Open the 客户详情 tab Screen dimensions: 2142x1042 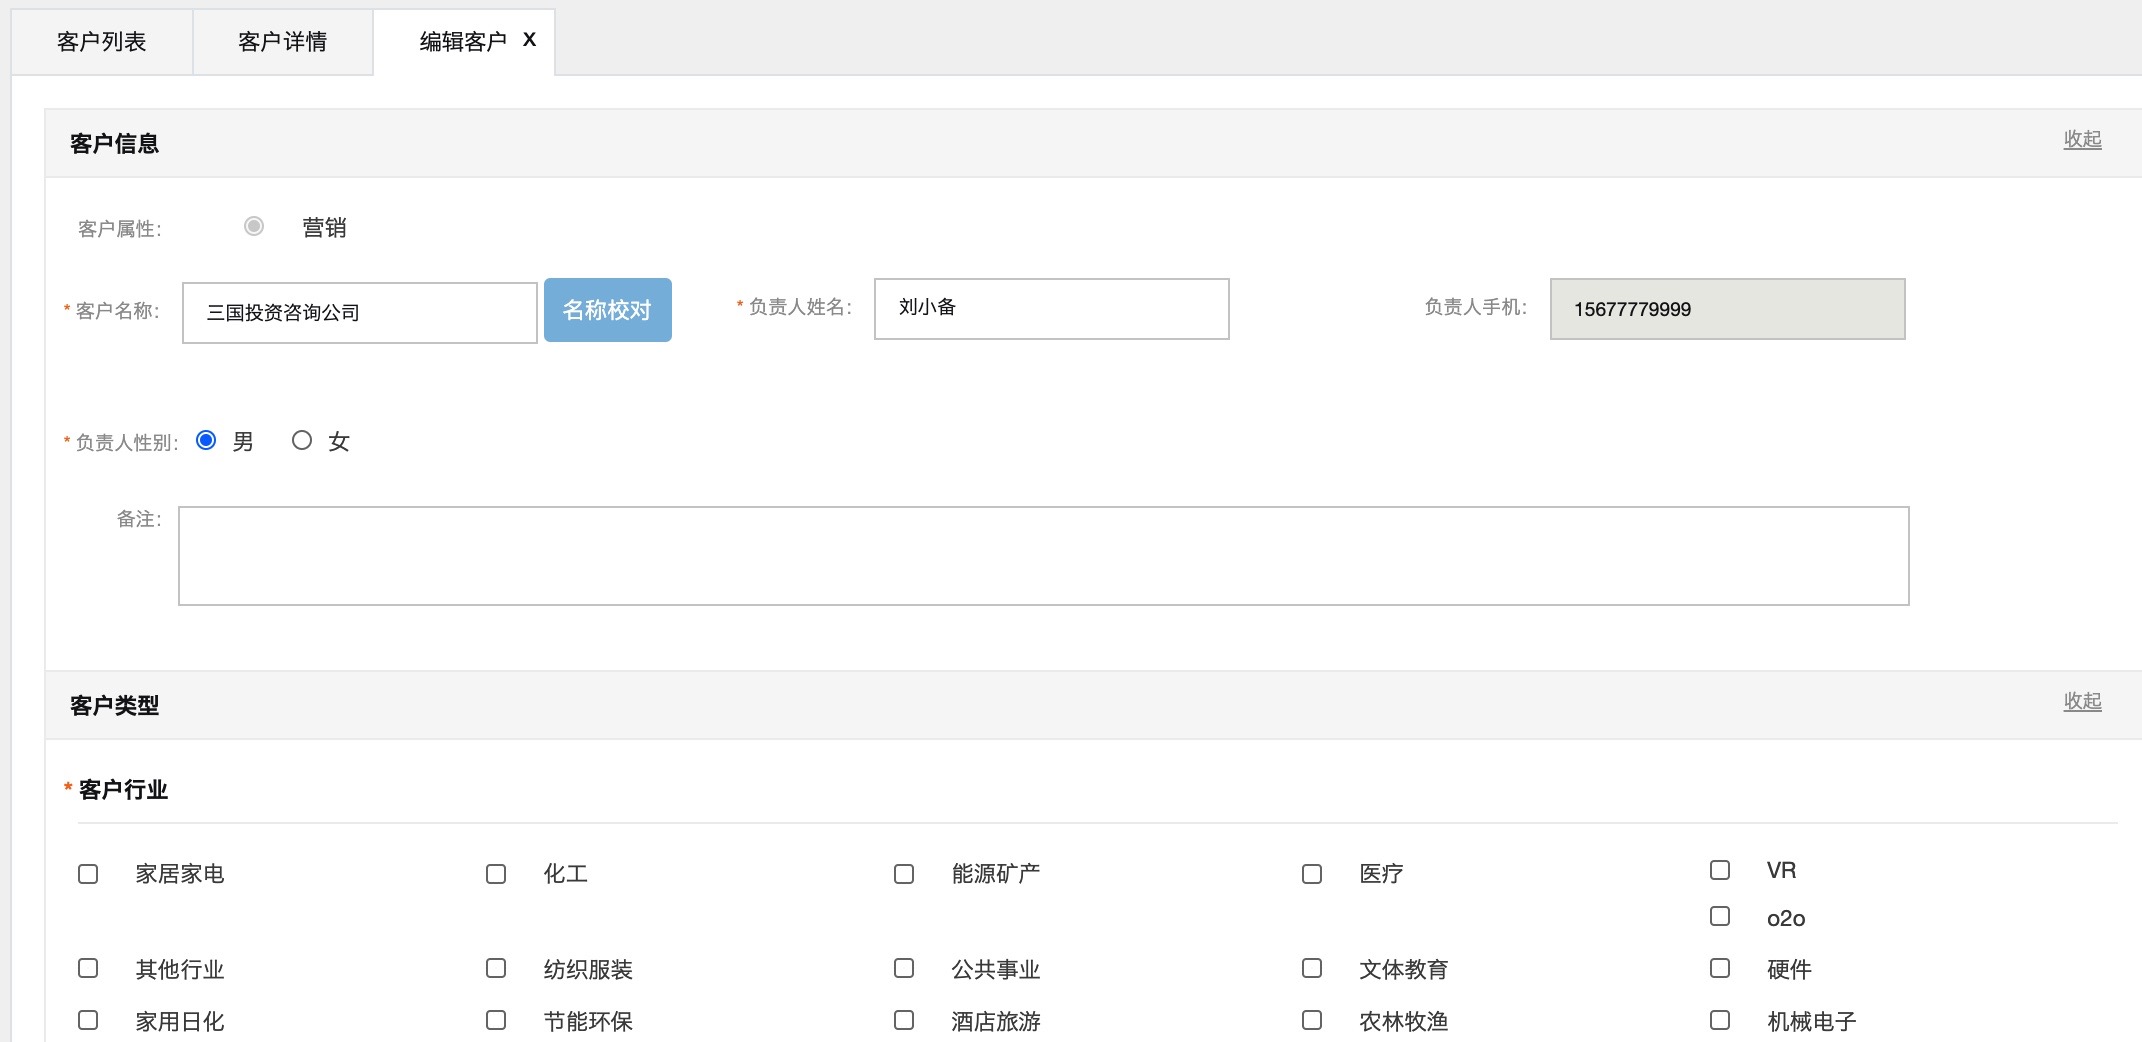point(282,42)
